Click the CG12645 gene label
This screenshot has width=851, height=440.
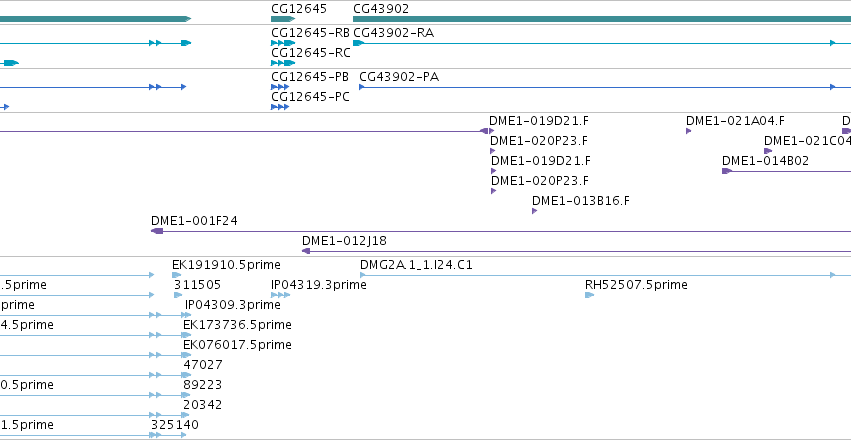point(299,9)
